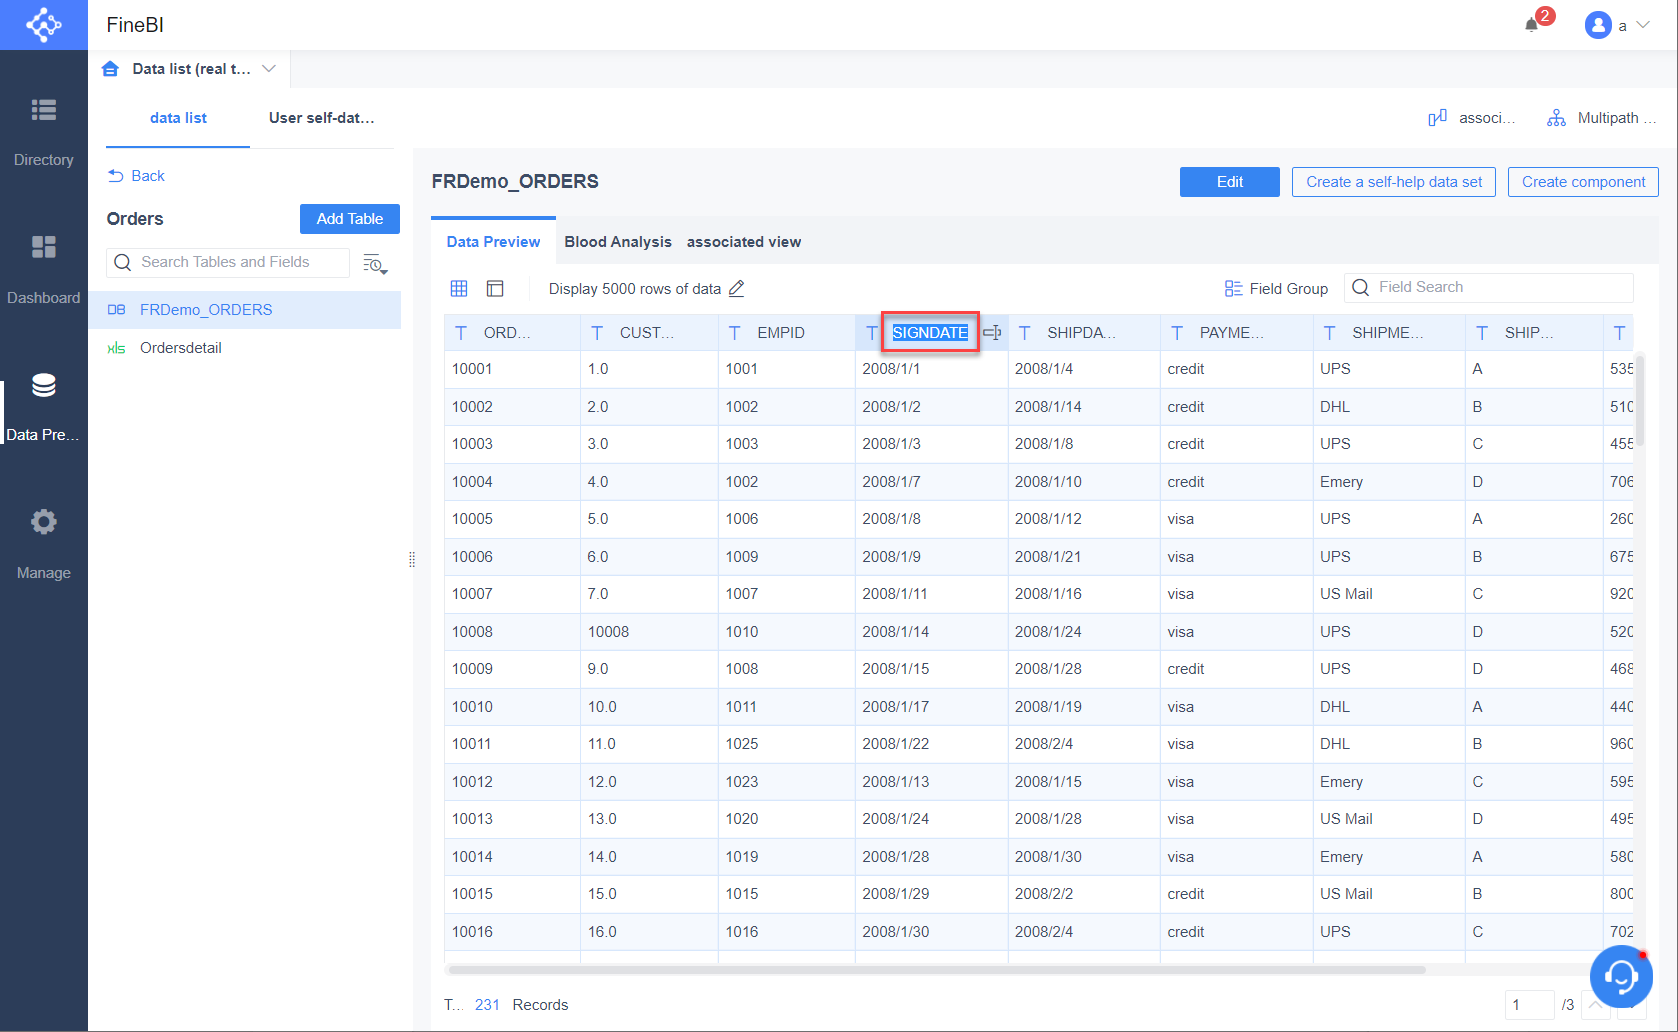Open the table filter and sort dropdown
1678x1032 pixels.
point(375,264)
